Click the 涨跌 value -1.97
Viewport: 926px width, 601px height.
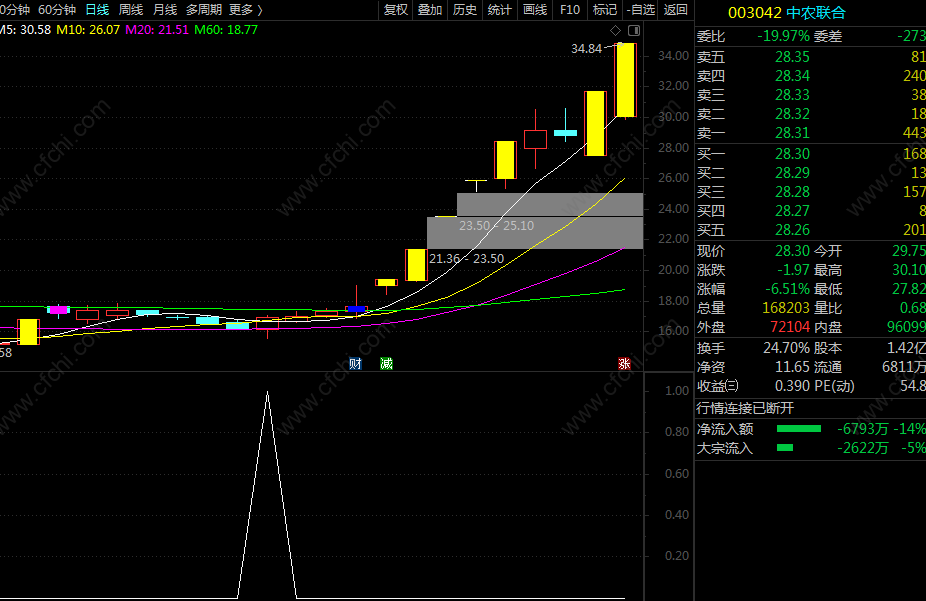pos(793,270)
